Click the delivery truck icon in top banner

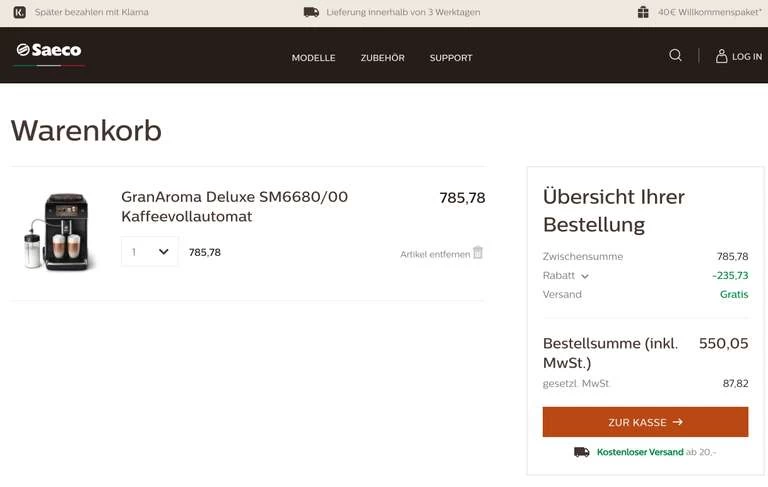click(x=311, y=12)
